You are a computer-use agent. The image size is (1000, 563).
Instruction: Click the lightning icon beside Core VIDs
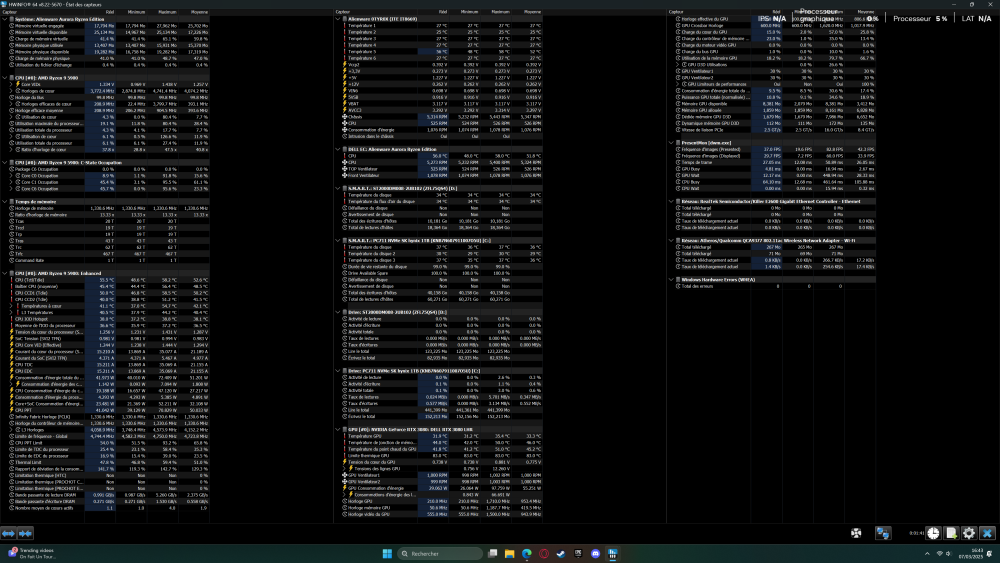point(17,84)
